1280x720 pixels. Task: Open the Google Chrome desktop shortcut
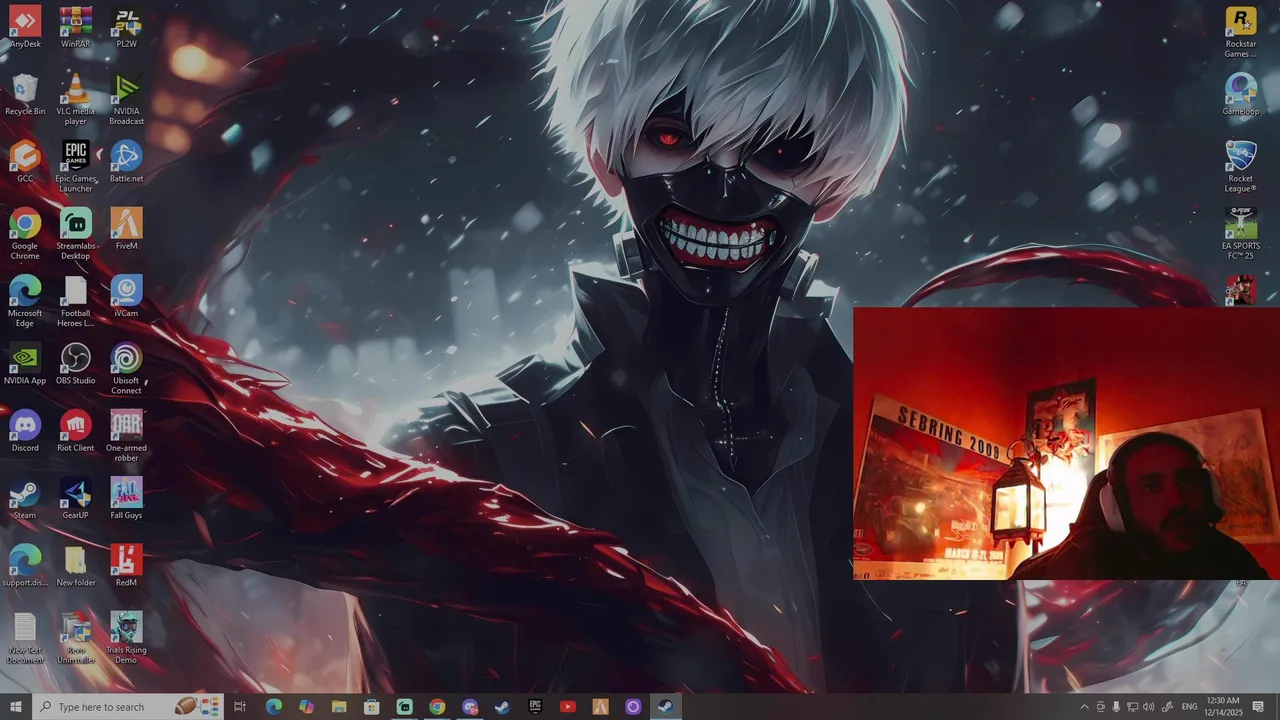coord(25,233)
